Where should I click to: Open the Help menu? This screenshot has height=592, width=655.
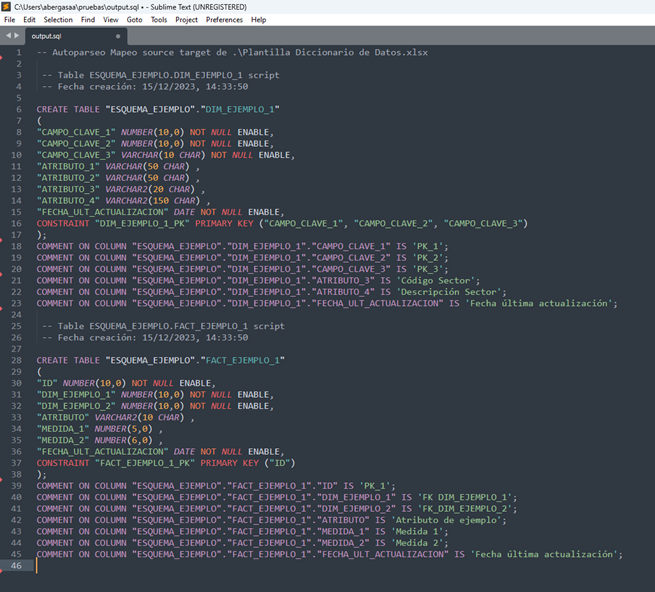coord(259,20)
